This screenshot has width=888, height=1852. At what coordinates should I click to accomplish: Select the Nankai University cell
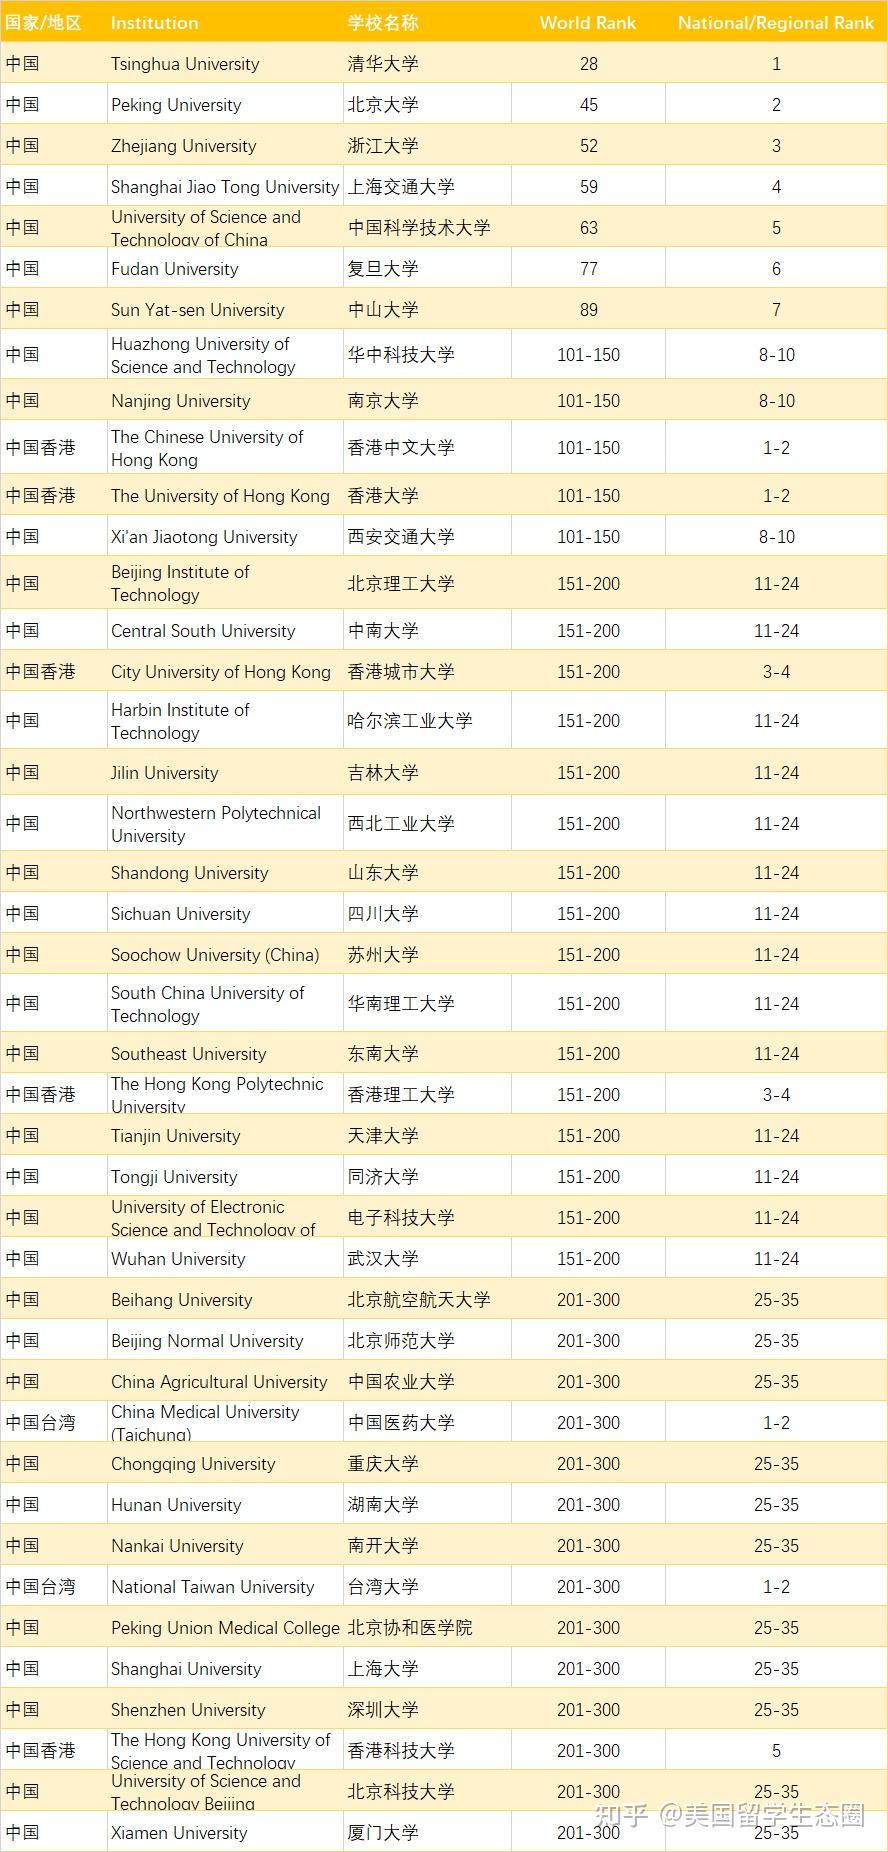click(x=225, y=1546)
